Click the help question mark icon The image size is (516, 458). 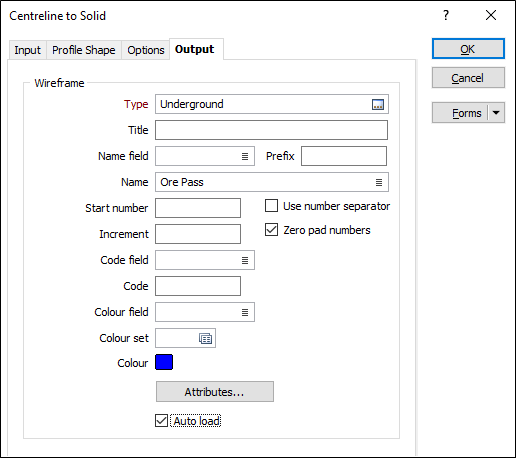(446, 15)
